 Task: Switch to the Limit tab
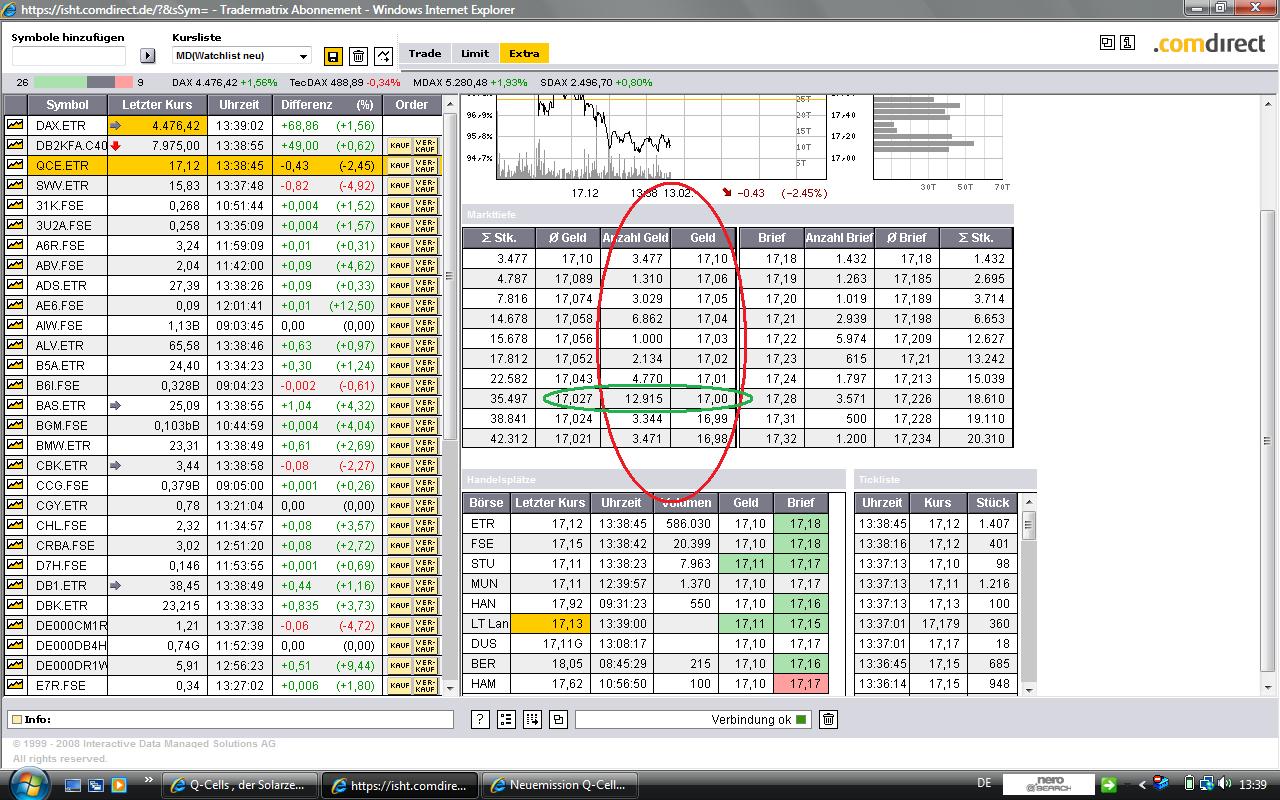(475, 54)
